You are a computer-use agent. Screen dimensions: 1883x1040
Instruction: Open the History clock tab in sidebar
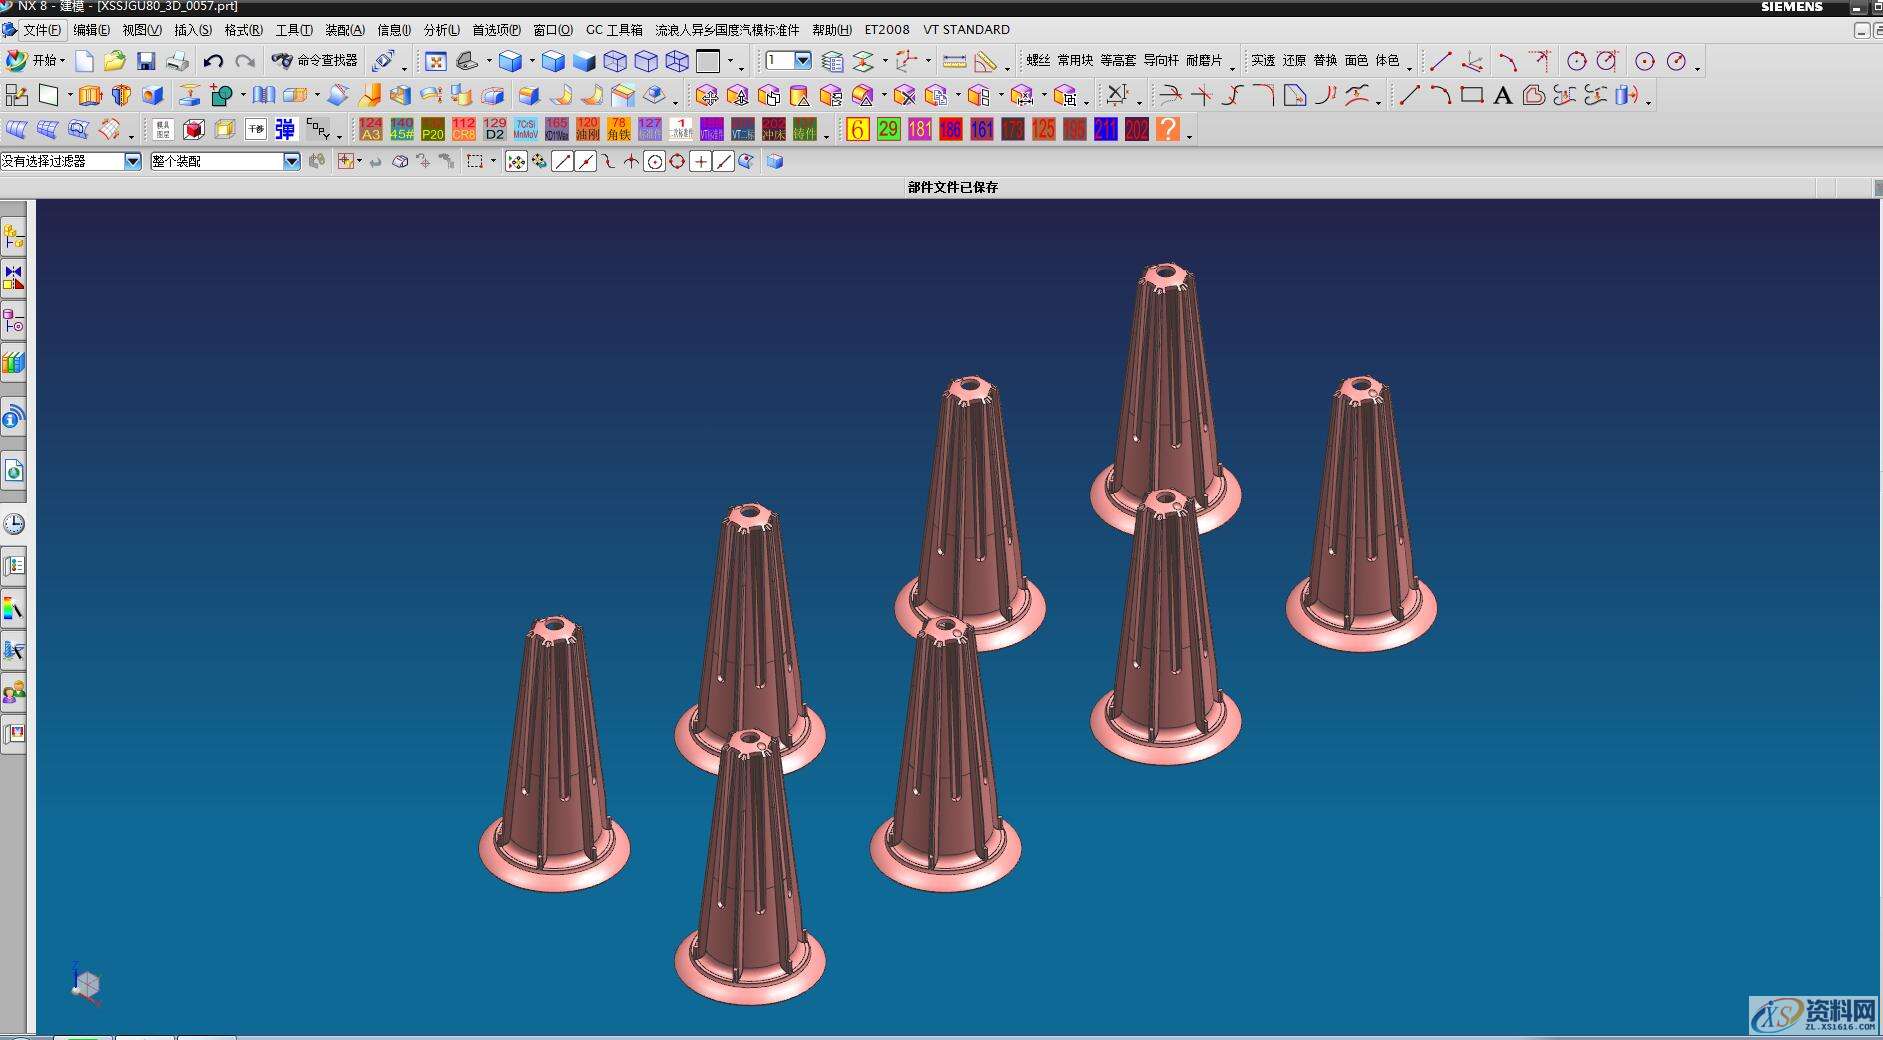point(14,524)
